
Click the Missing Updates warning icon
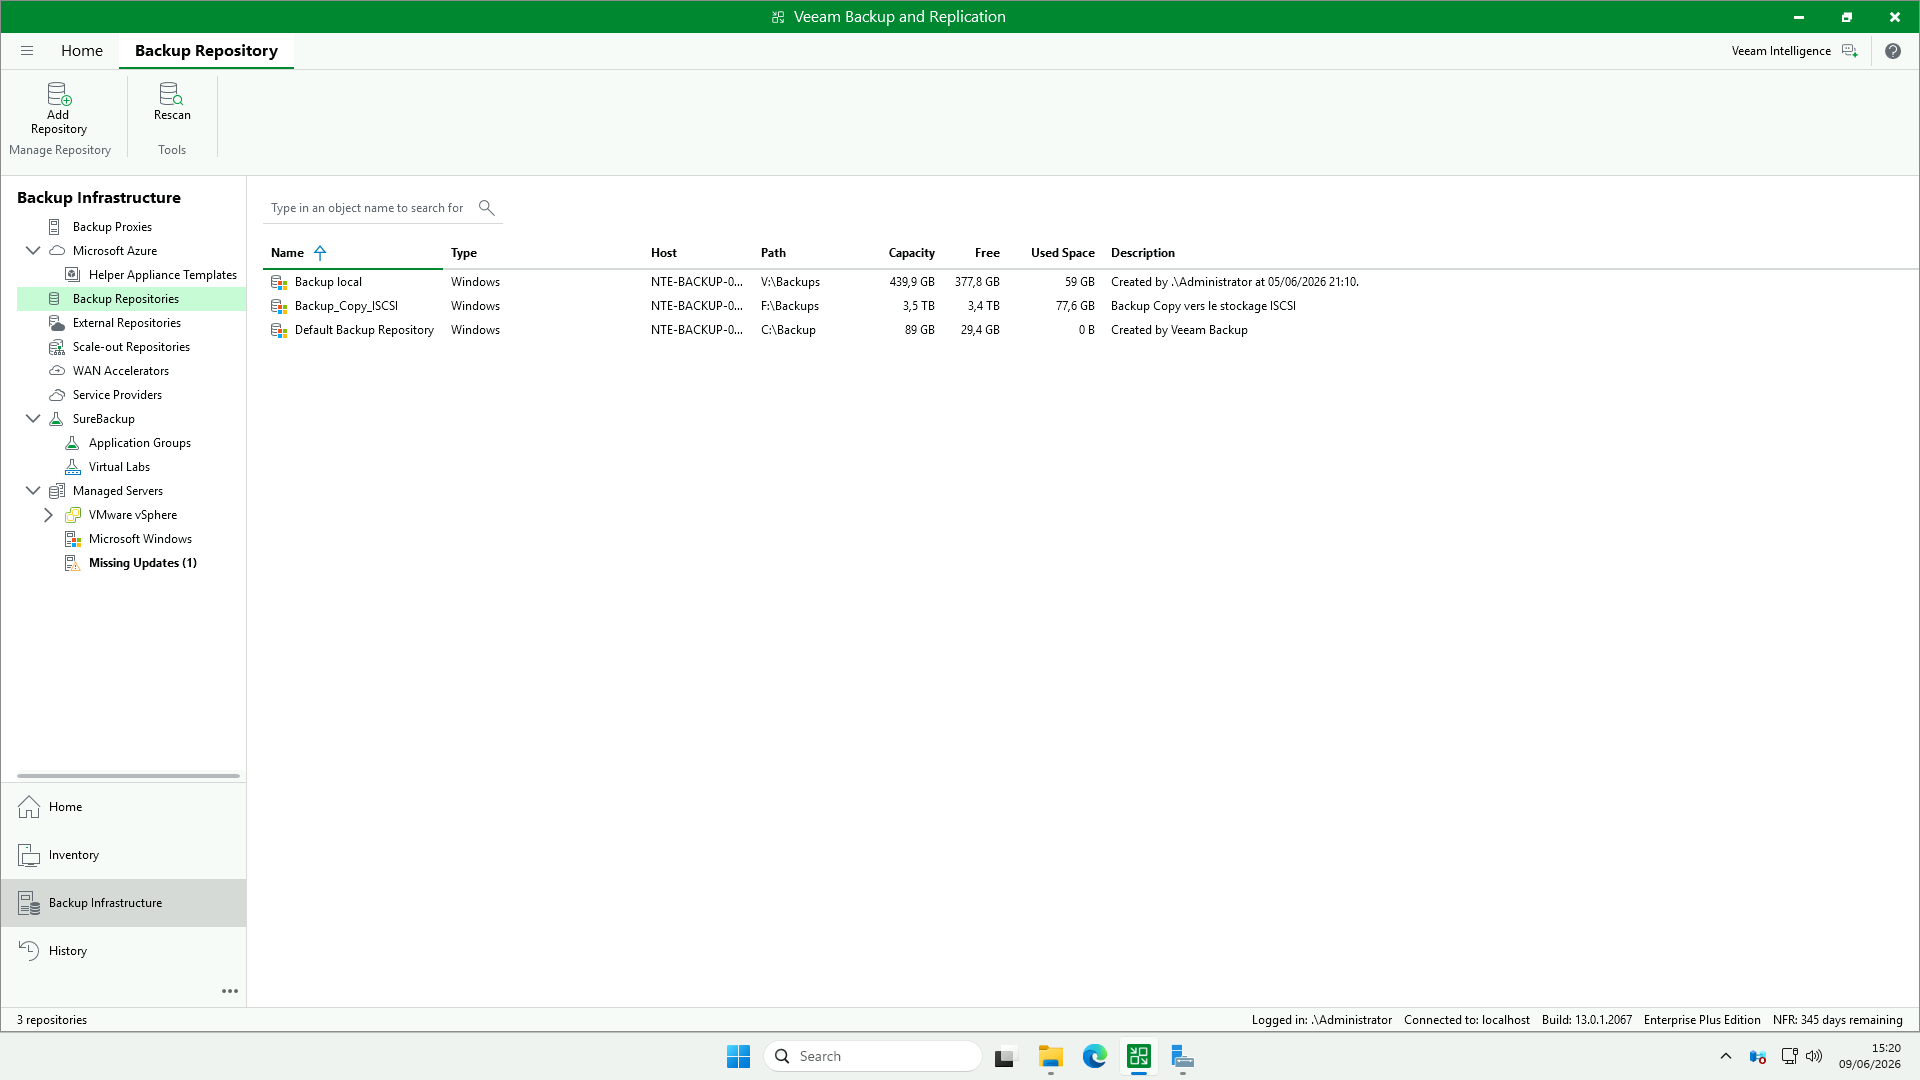[x=72, y=563]
